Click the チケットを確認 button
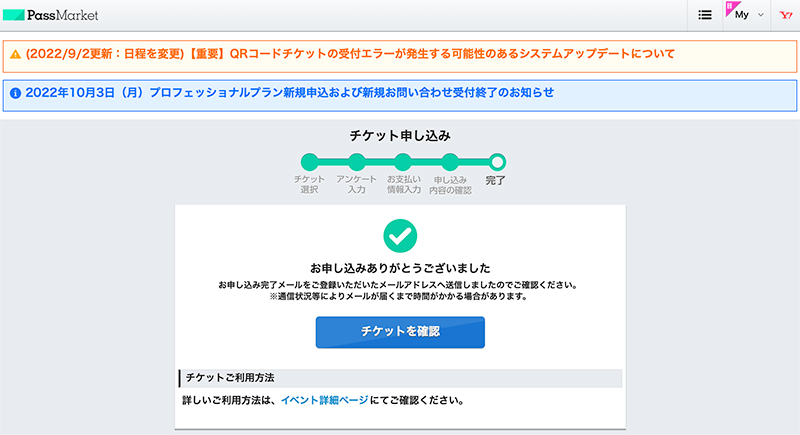The width and height of the screenshot is (800, 435). tap(400, 332)
